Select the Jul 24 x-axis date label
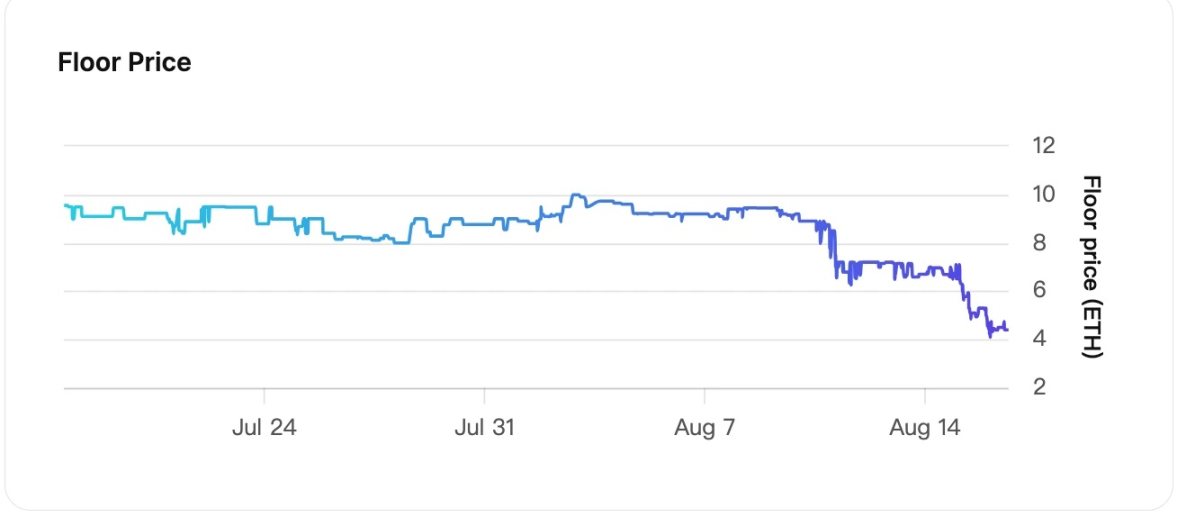 tap(264, 428)
